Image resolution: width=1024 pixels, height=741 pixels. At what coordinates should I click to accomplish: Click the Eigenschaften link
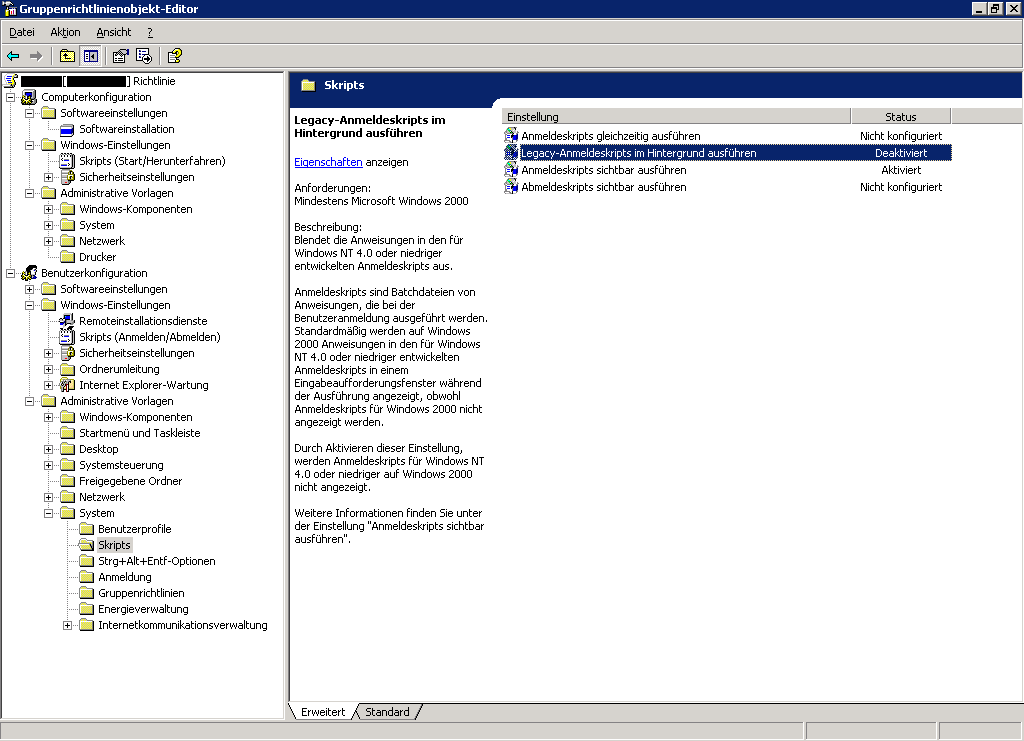(328, 162)
